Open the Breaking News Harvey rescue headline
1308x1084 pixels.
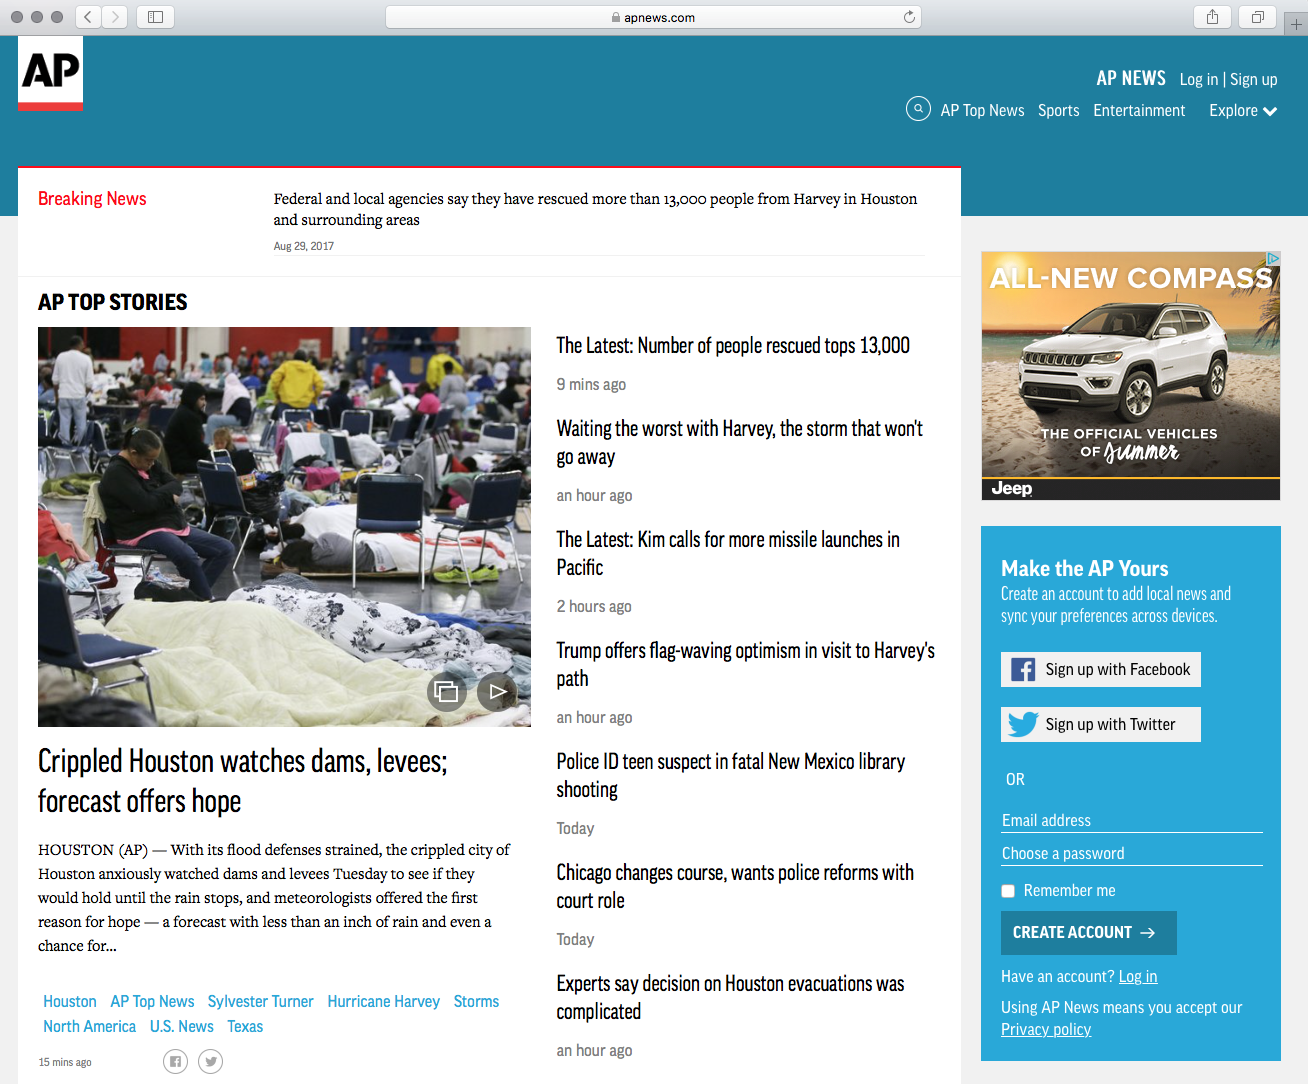596,210
